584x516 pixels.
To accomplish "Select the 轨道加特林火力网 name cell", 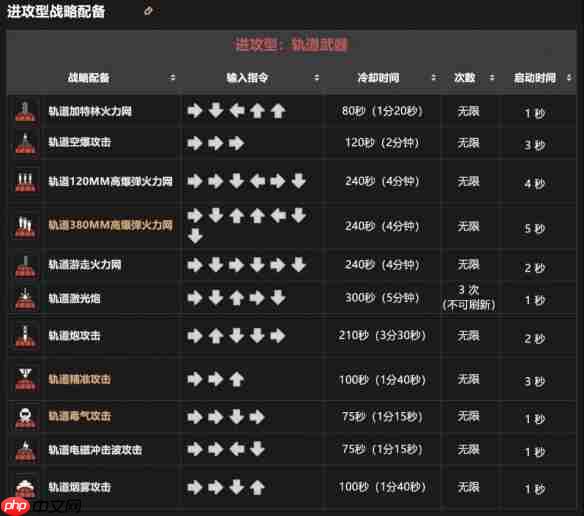I will point(112,111).
